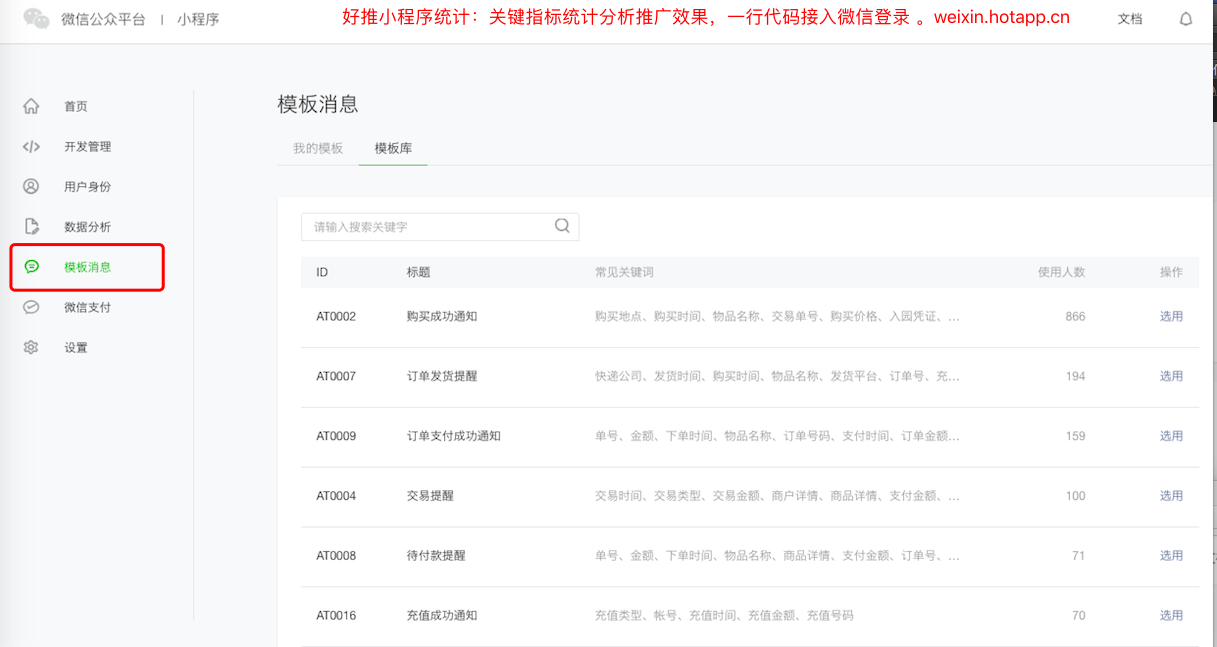Open 开发管理 in the sidebar

88,147
